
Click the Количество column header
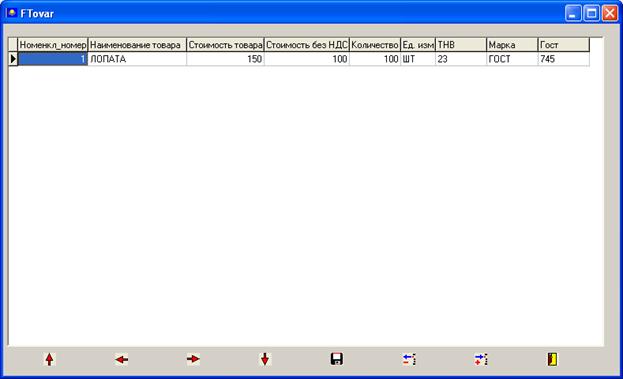coord(375,45)
